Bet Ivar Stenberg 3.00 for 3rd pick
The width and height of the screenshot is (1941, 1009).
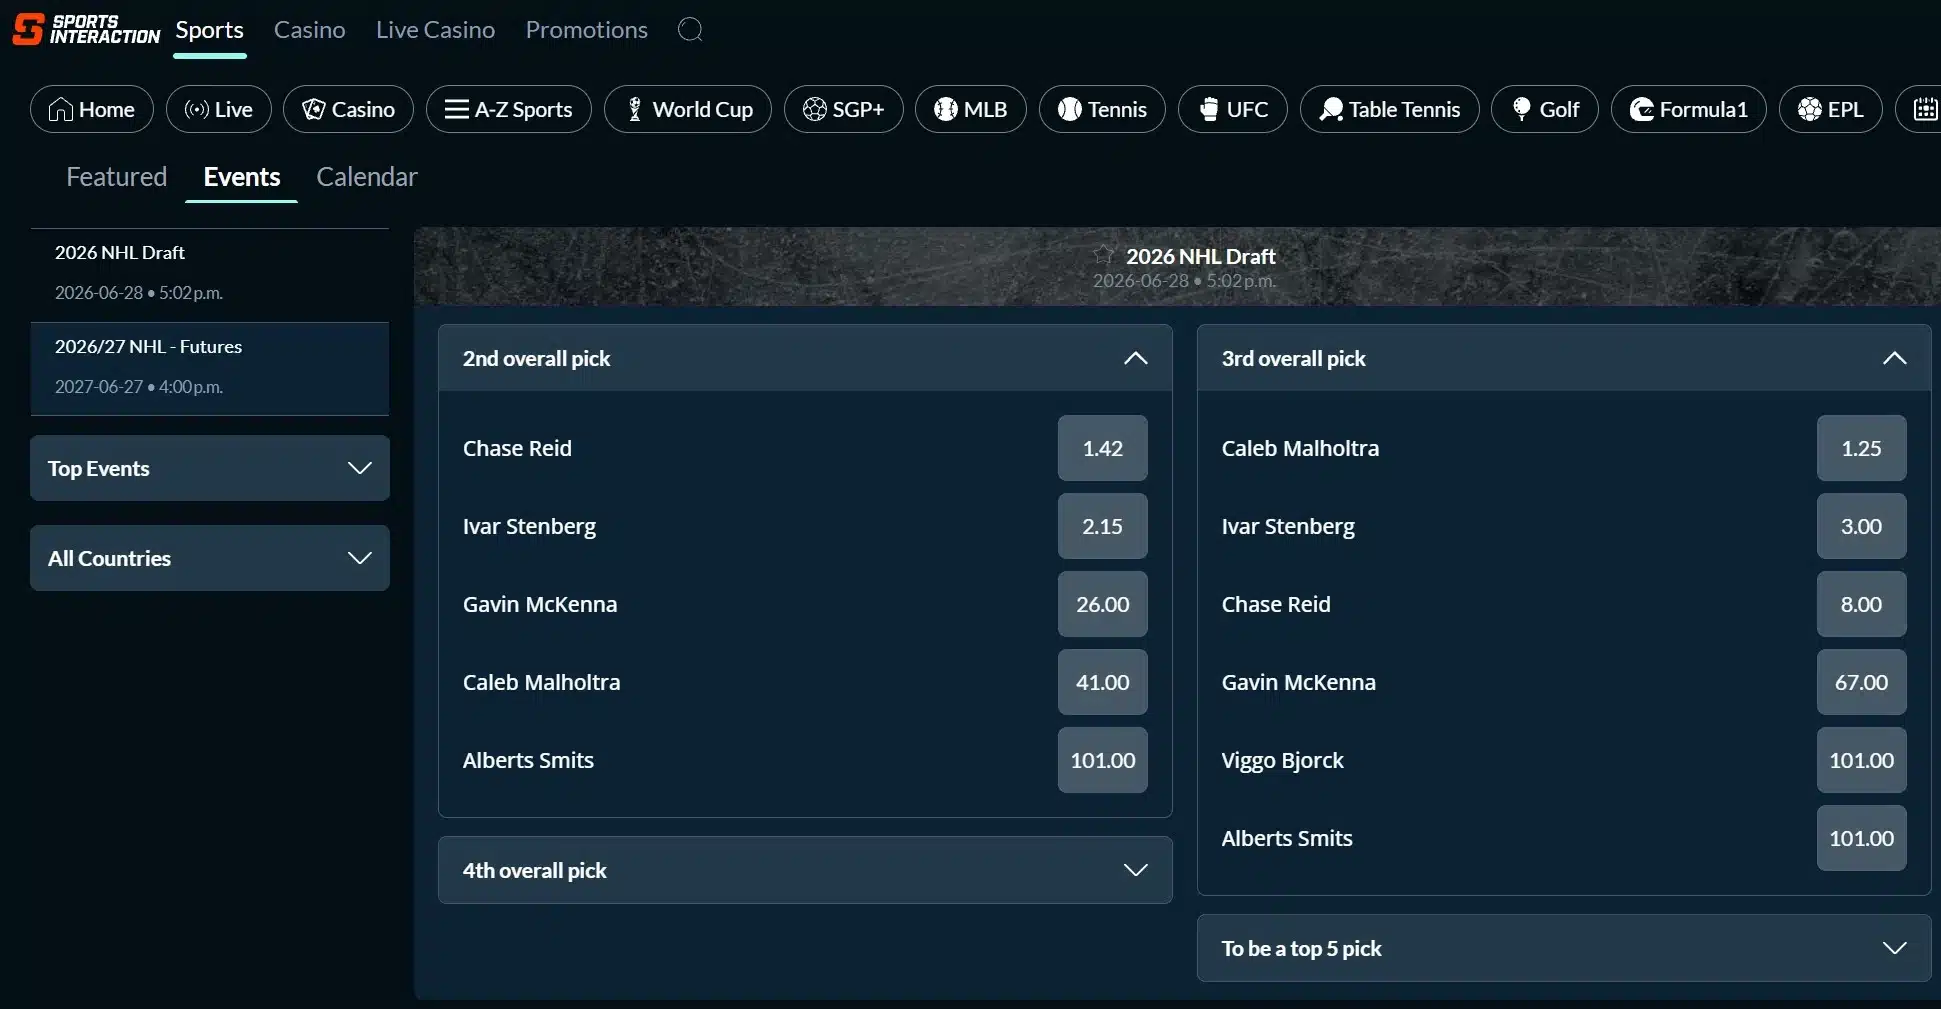point(1861,526)
